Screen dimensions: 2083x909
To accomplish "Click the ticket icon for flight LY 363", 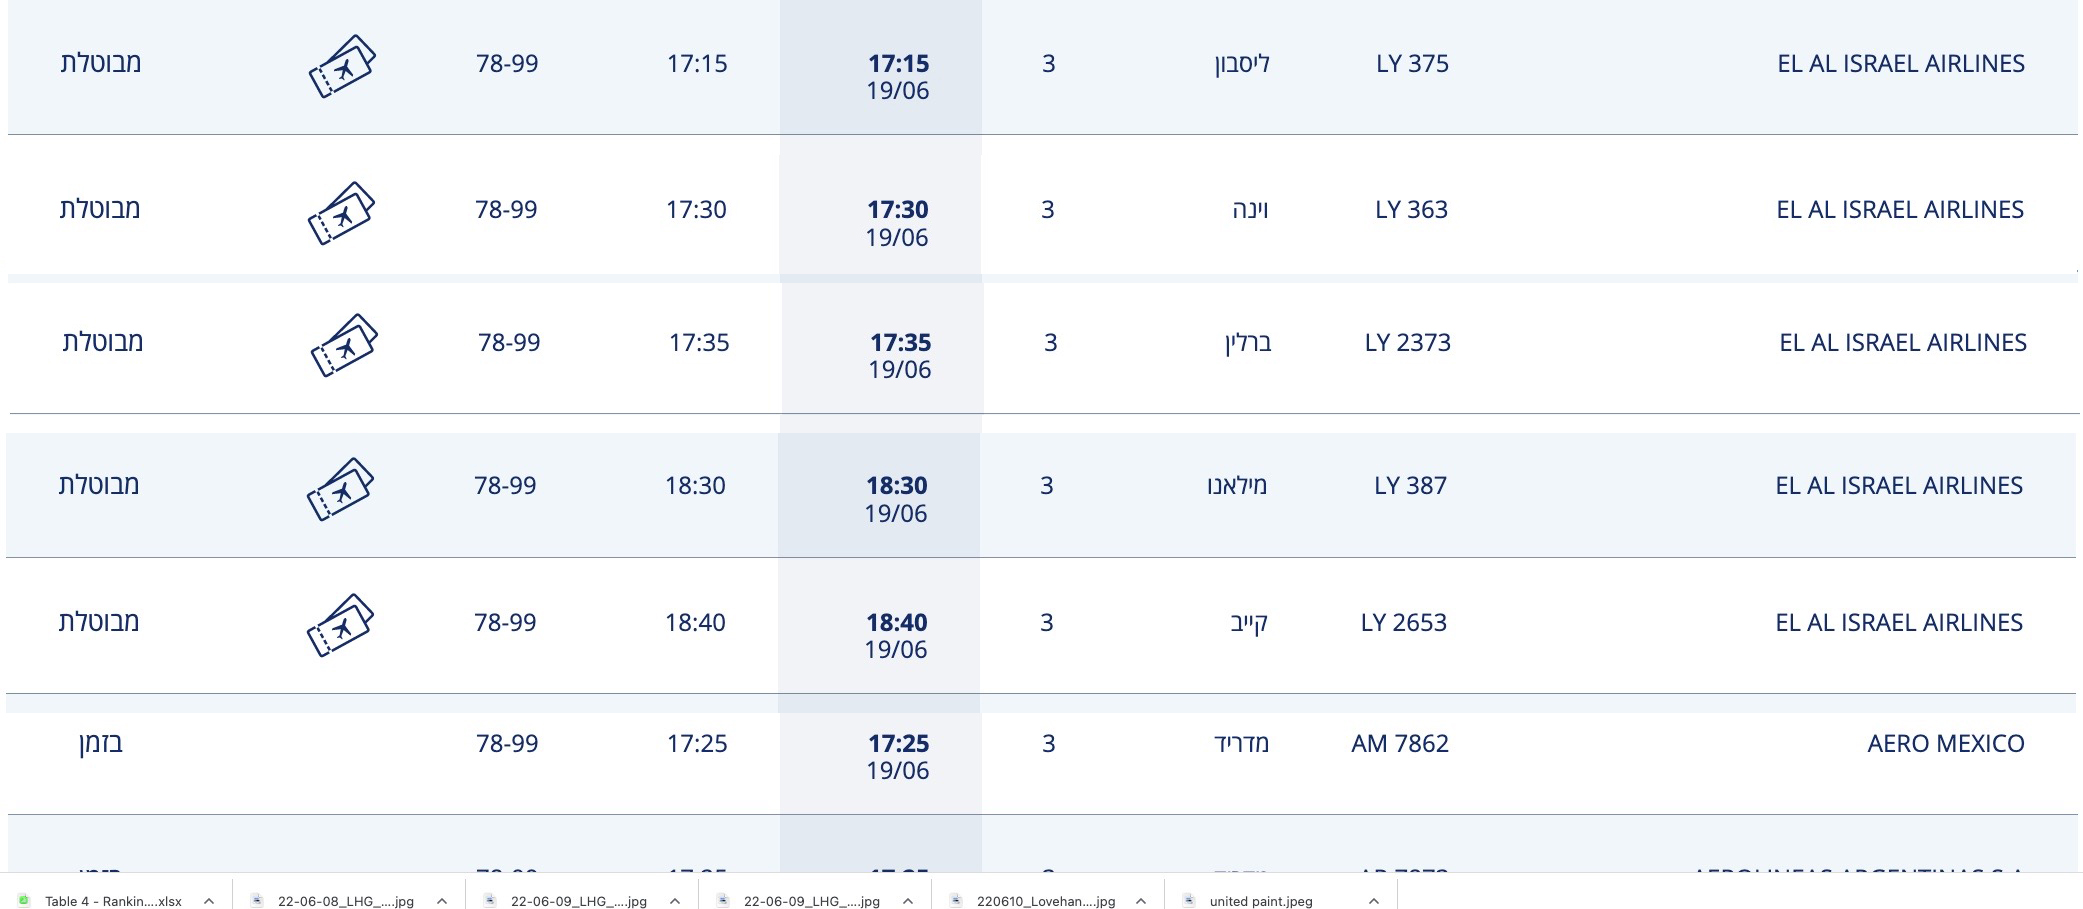I will coord(341,213).
